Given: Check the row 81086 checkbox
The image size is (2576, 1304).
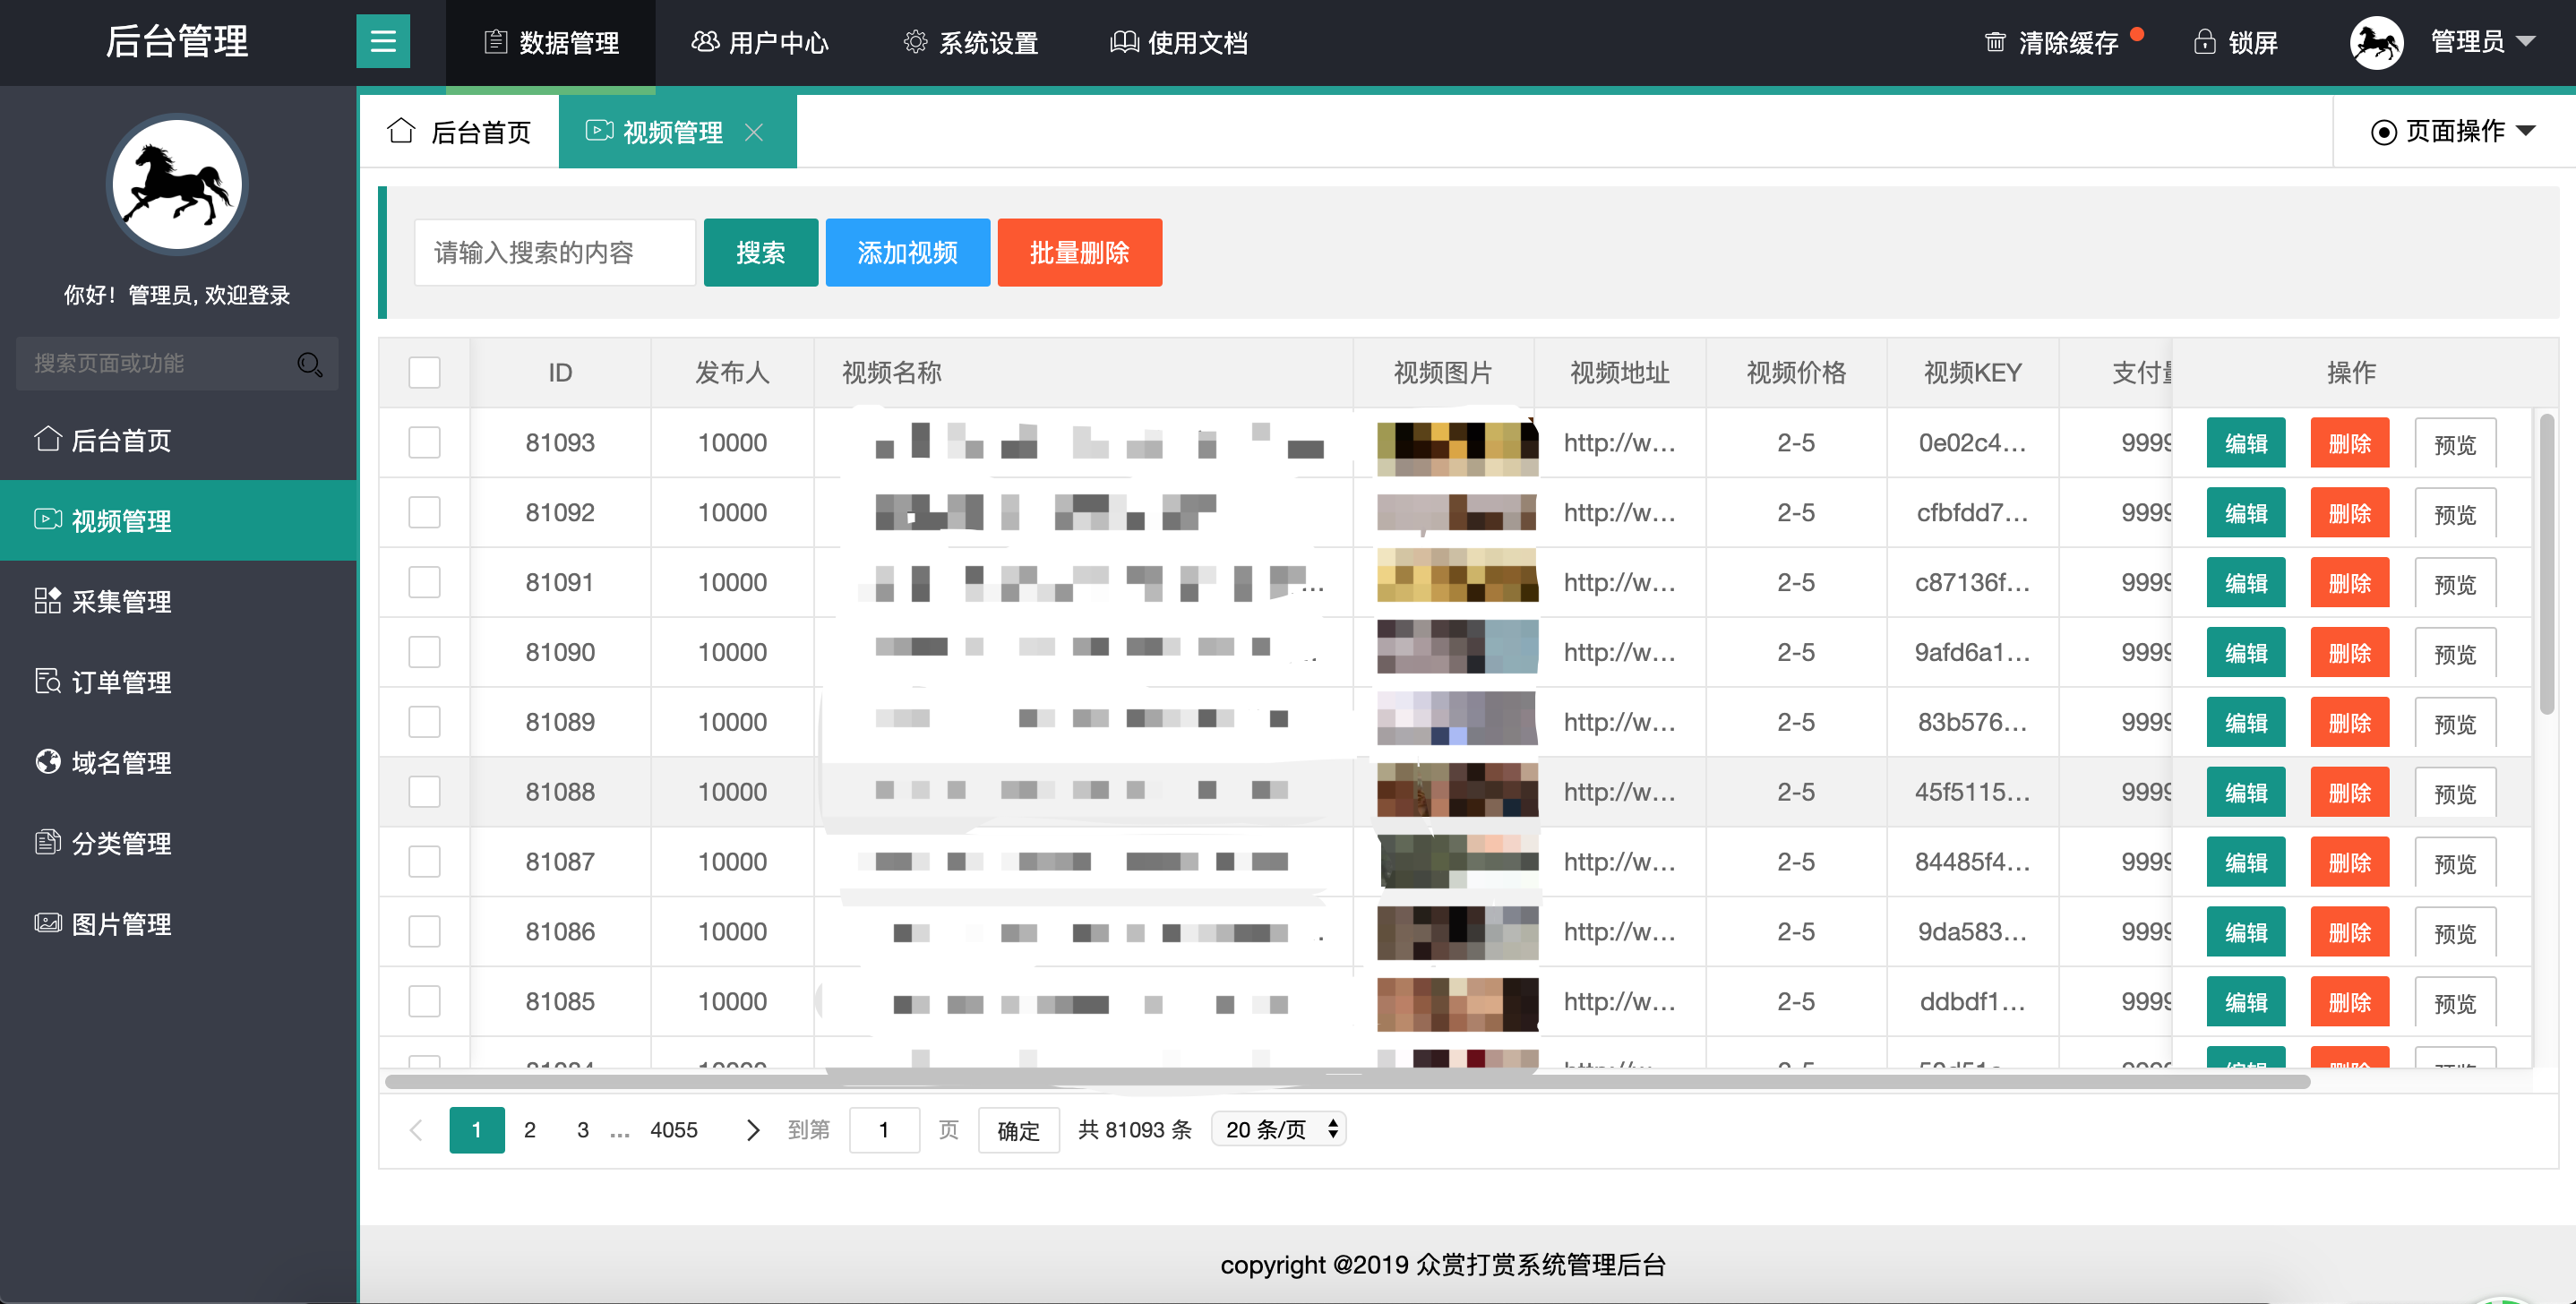Looking at the screenshot, I should 424,932.
